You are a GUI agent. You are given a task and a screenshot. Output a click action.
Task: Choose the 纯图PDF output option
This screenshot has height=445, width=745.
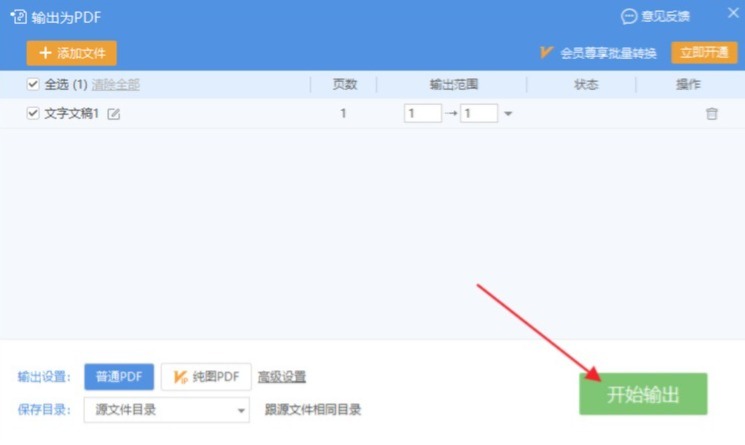click(206, 377)
